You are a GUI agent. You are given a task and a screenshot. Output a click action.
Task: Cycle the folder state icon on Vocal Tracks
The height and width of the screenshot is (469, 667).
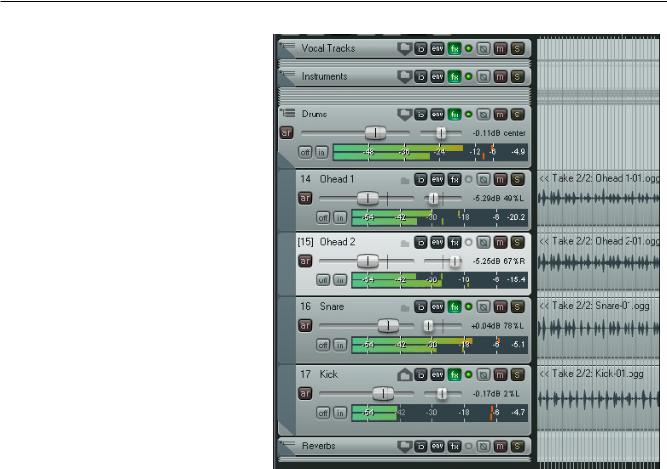[405, 49]
